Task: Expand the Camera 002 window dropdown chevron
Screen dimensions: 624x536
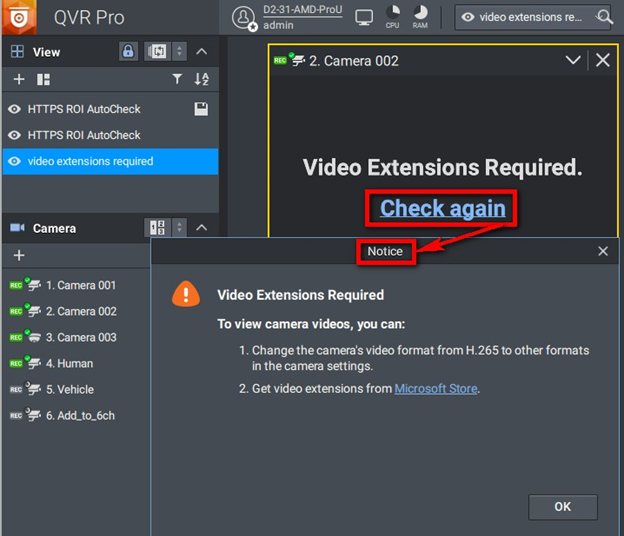Action: (573, 60)
